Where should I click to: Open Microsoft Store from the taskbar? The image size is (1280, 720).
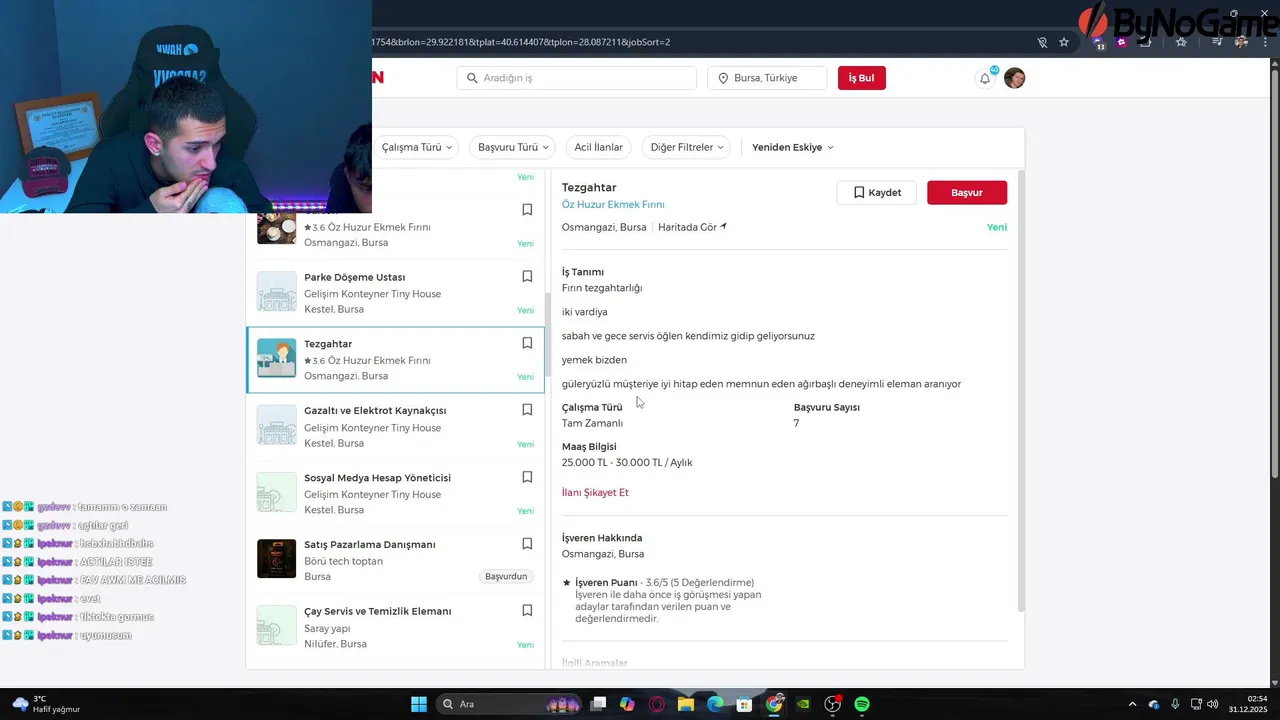[x=744, y=704]
